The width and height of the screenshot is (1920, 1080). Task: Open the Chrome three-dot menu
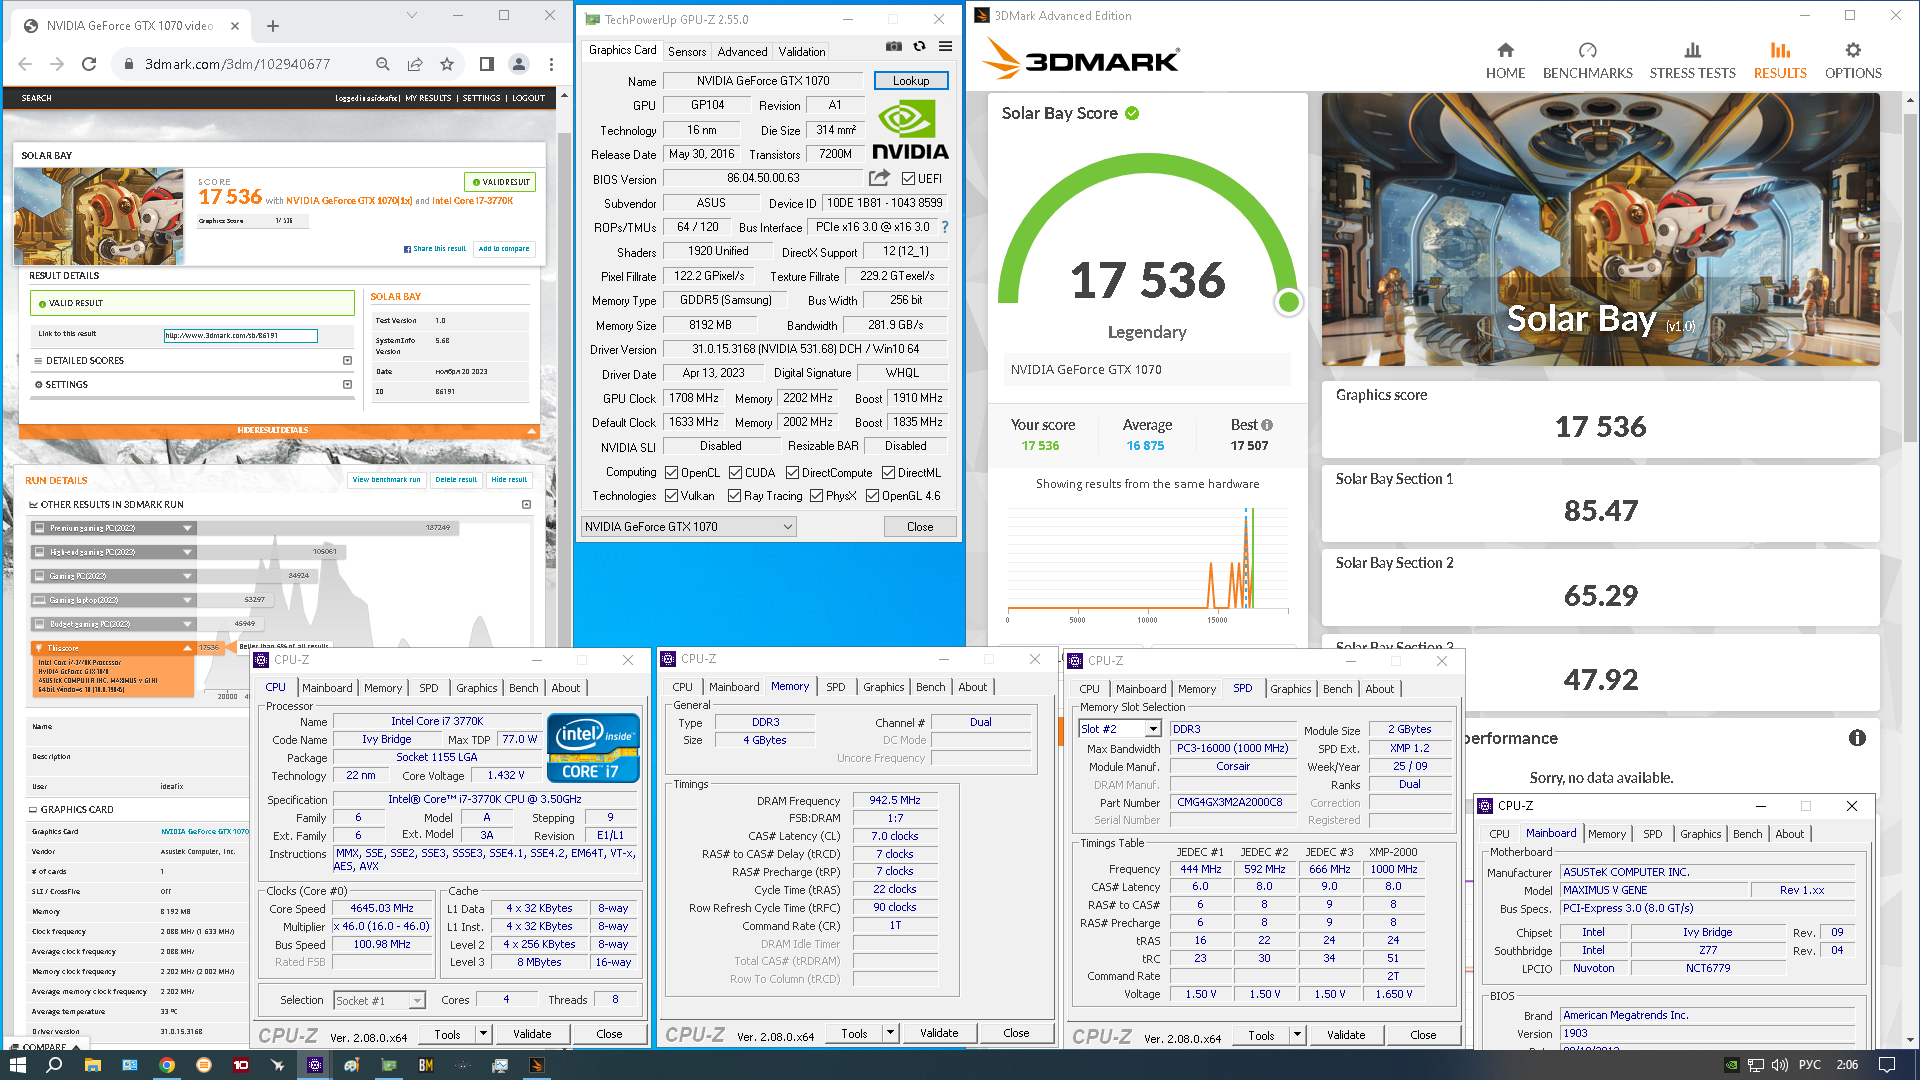pos(551,64)
